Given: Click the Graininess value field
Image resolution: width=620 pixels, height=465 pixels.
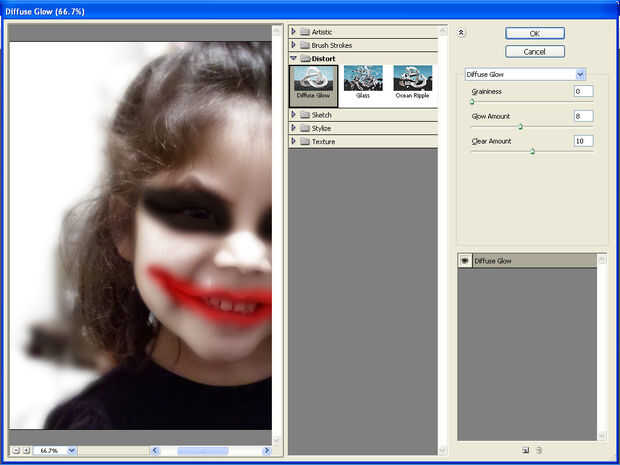Looking at the screenshot, I should [583, 91].
